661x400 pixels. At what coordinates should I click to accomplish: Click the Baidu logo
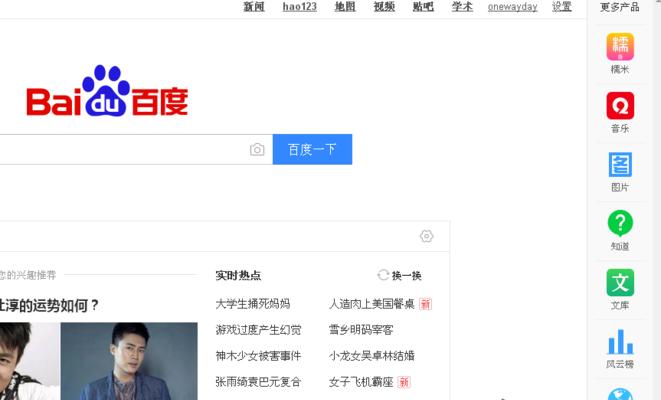coord(107,91)
